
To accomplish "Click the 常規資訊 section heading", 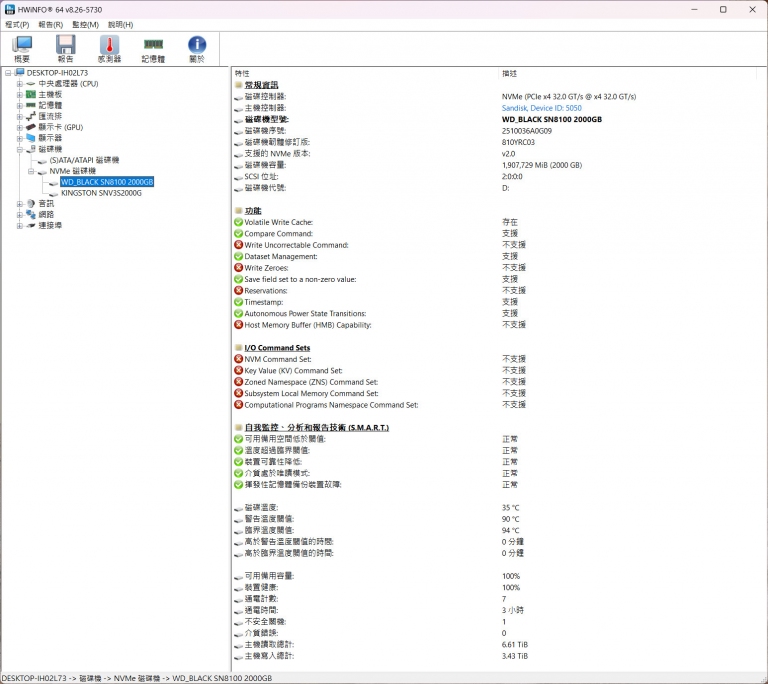I will 261,85.
